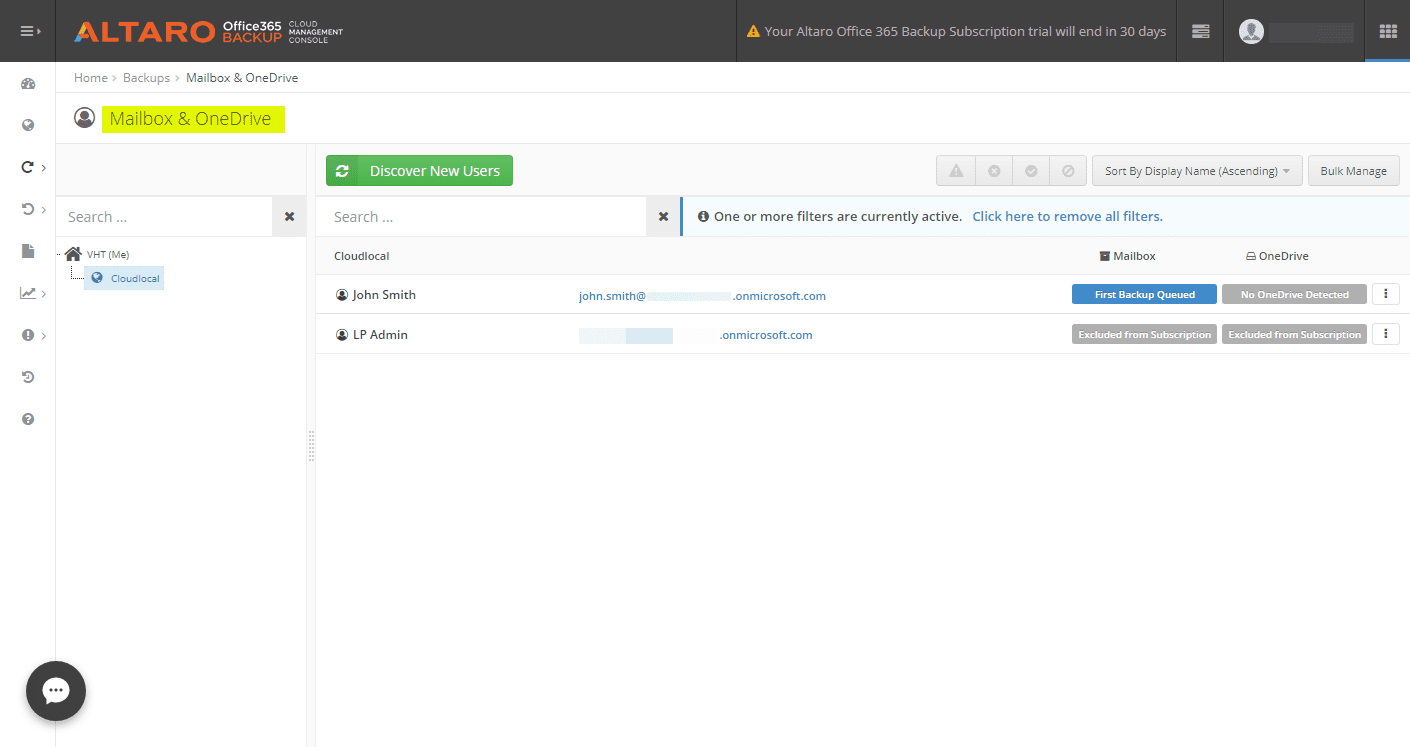The height and width of the screenshot is (747, 1410).
Task: Toggle the hamburger sidebar menu
Action: click(28, 31)
